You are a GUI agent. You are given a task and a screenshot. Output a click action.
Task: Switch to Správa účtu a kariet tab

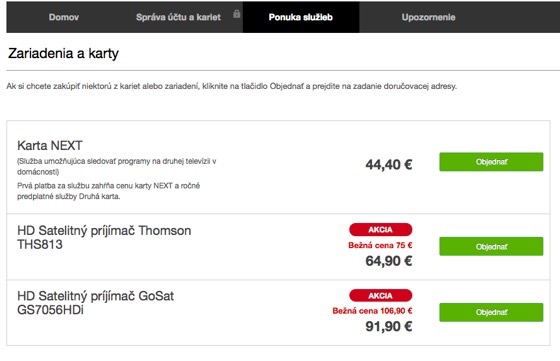178,17
